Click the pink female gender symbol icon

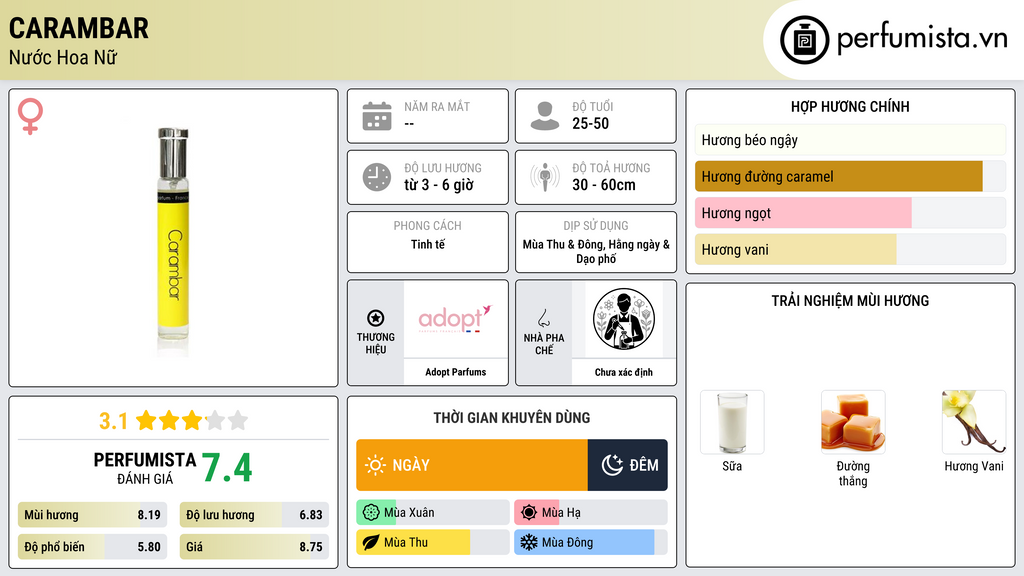tap(30, 116)
